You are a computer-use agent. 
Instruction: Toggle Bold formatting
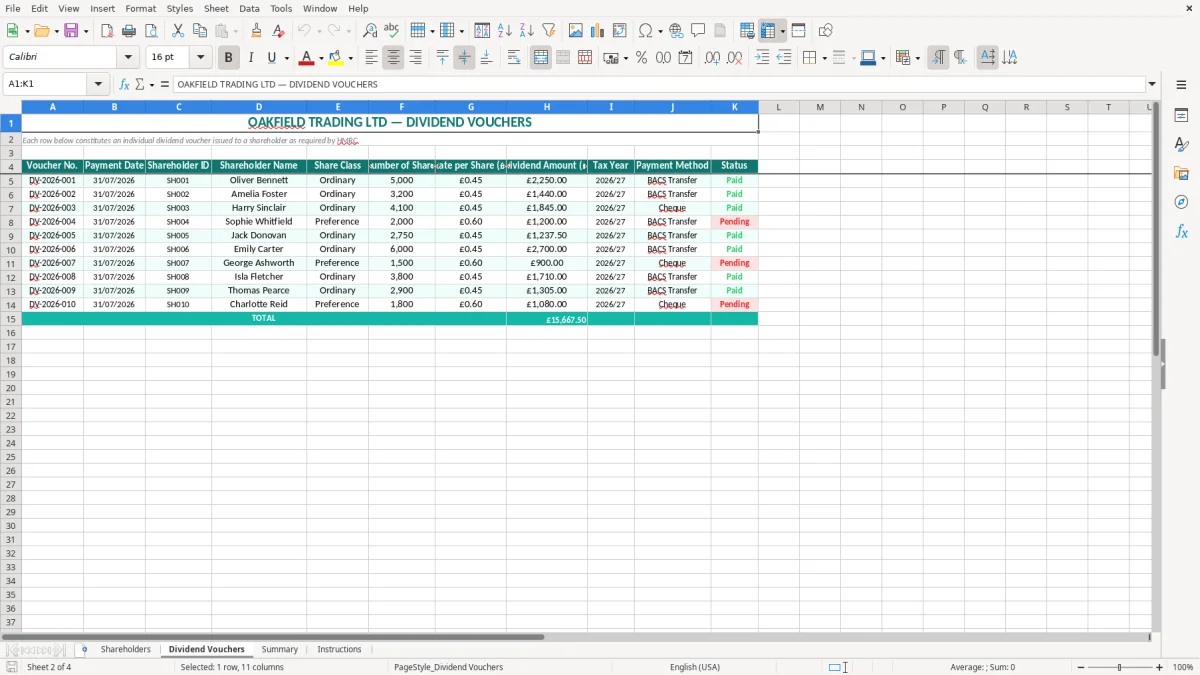(x=228, y=58)
